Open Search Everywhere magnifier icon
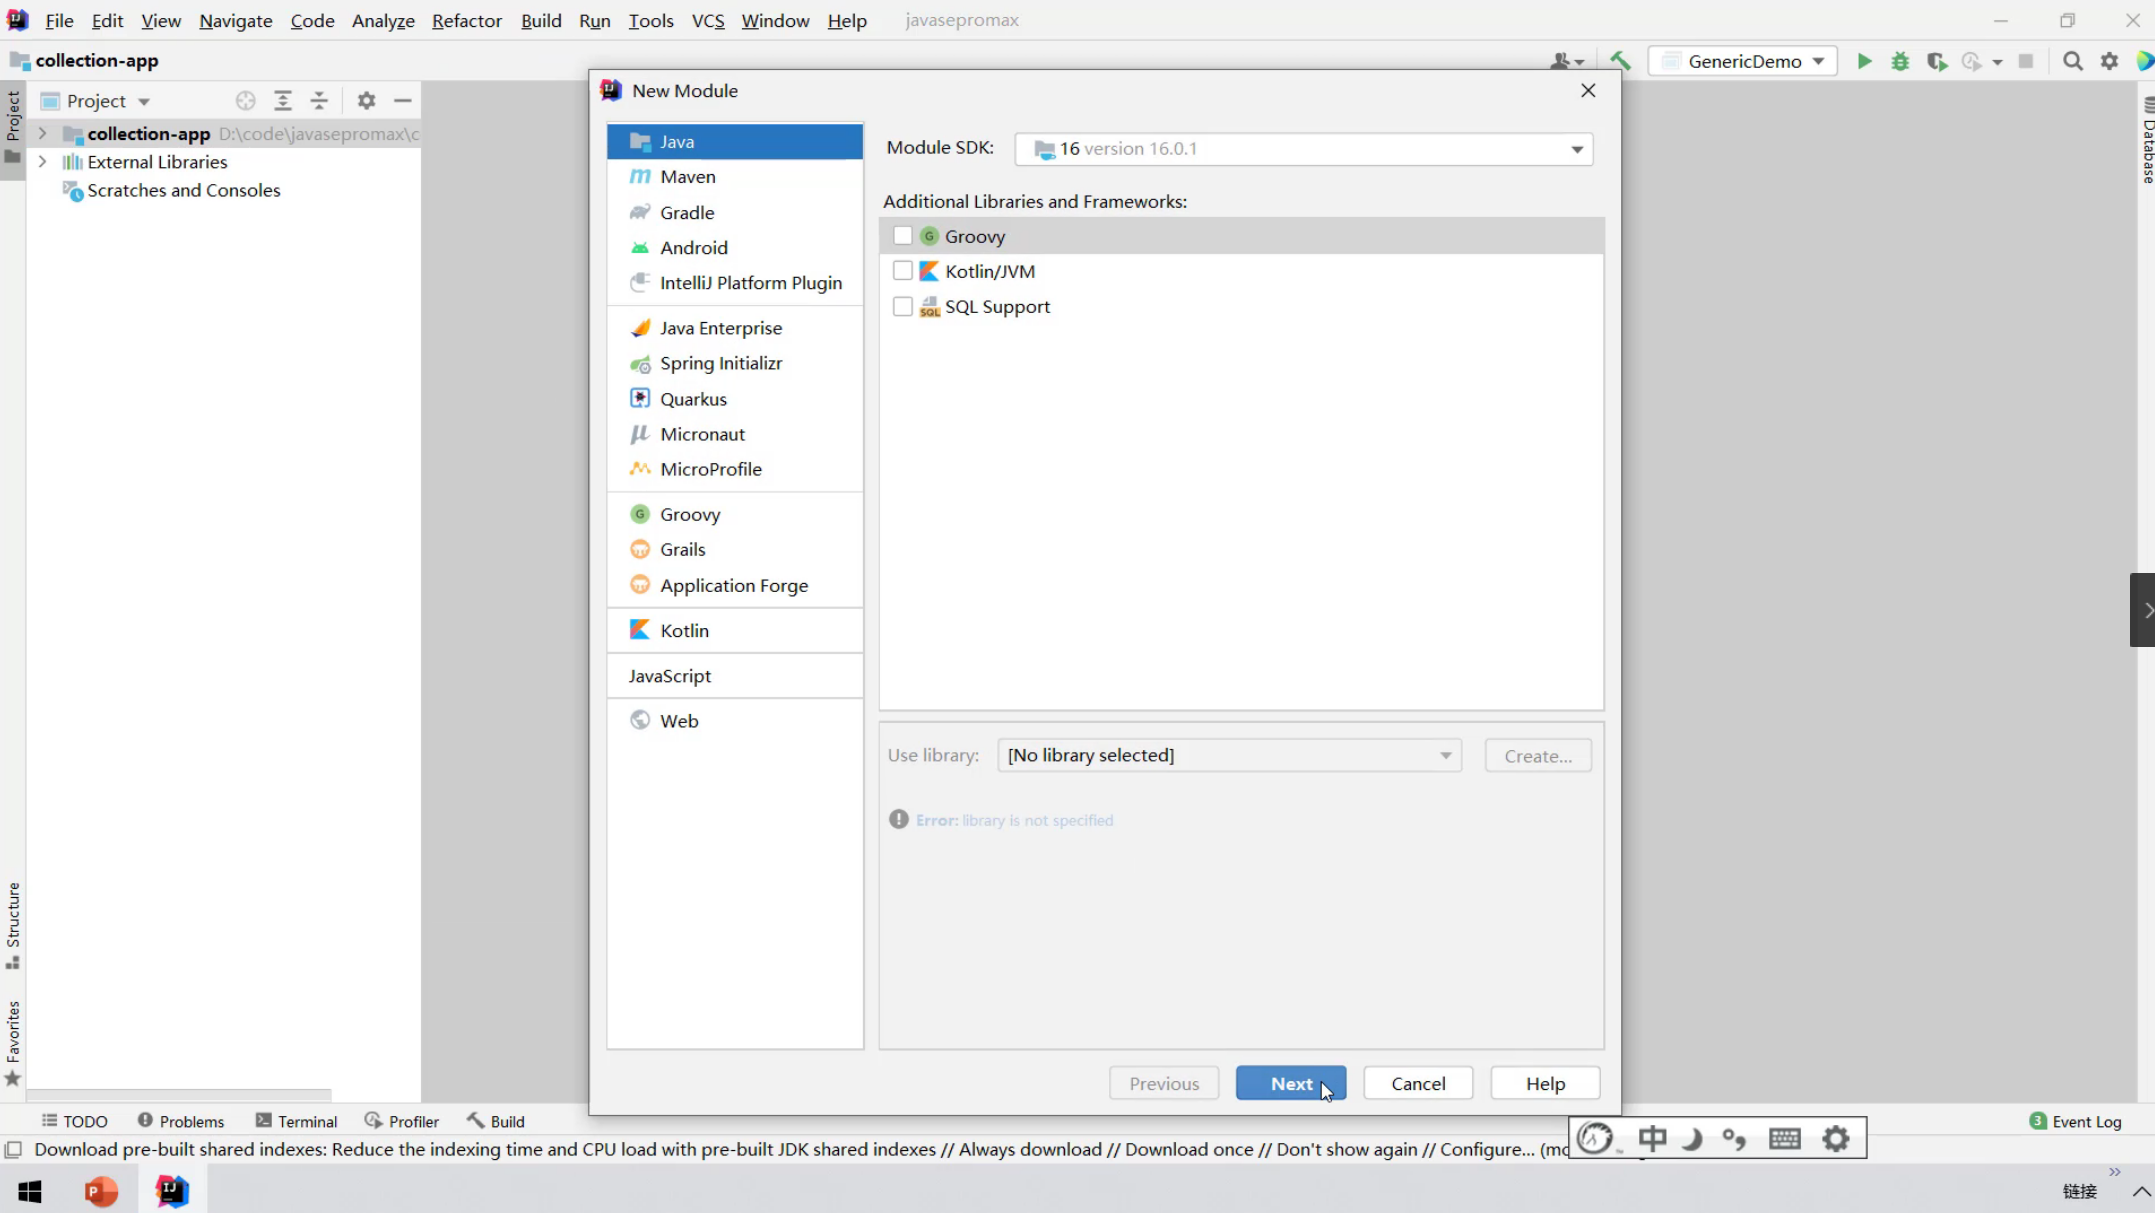 (2072, 61)
